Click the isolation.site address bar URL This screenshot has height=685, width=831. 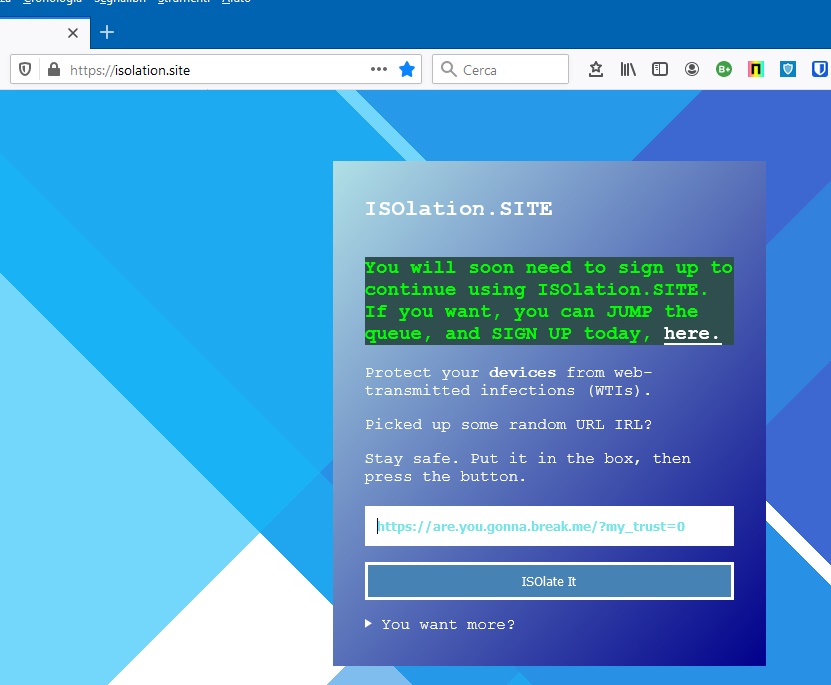(x=129, y=70)
